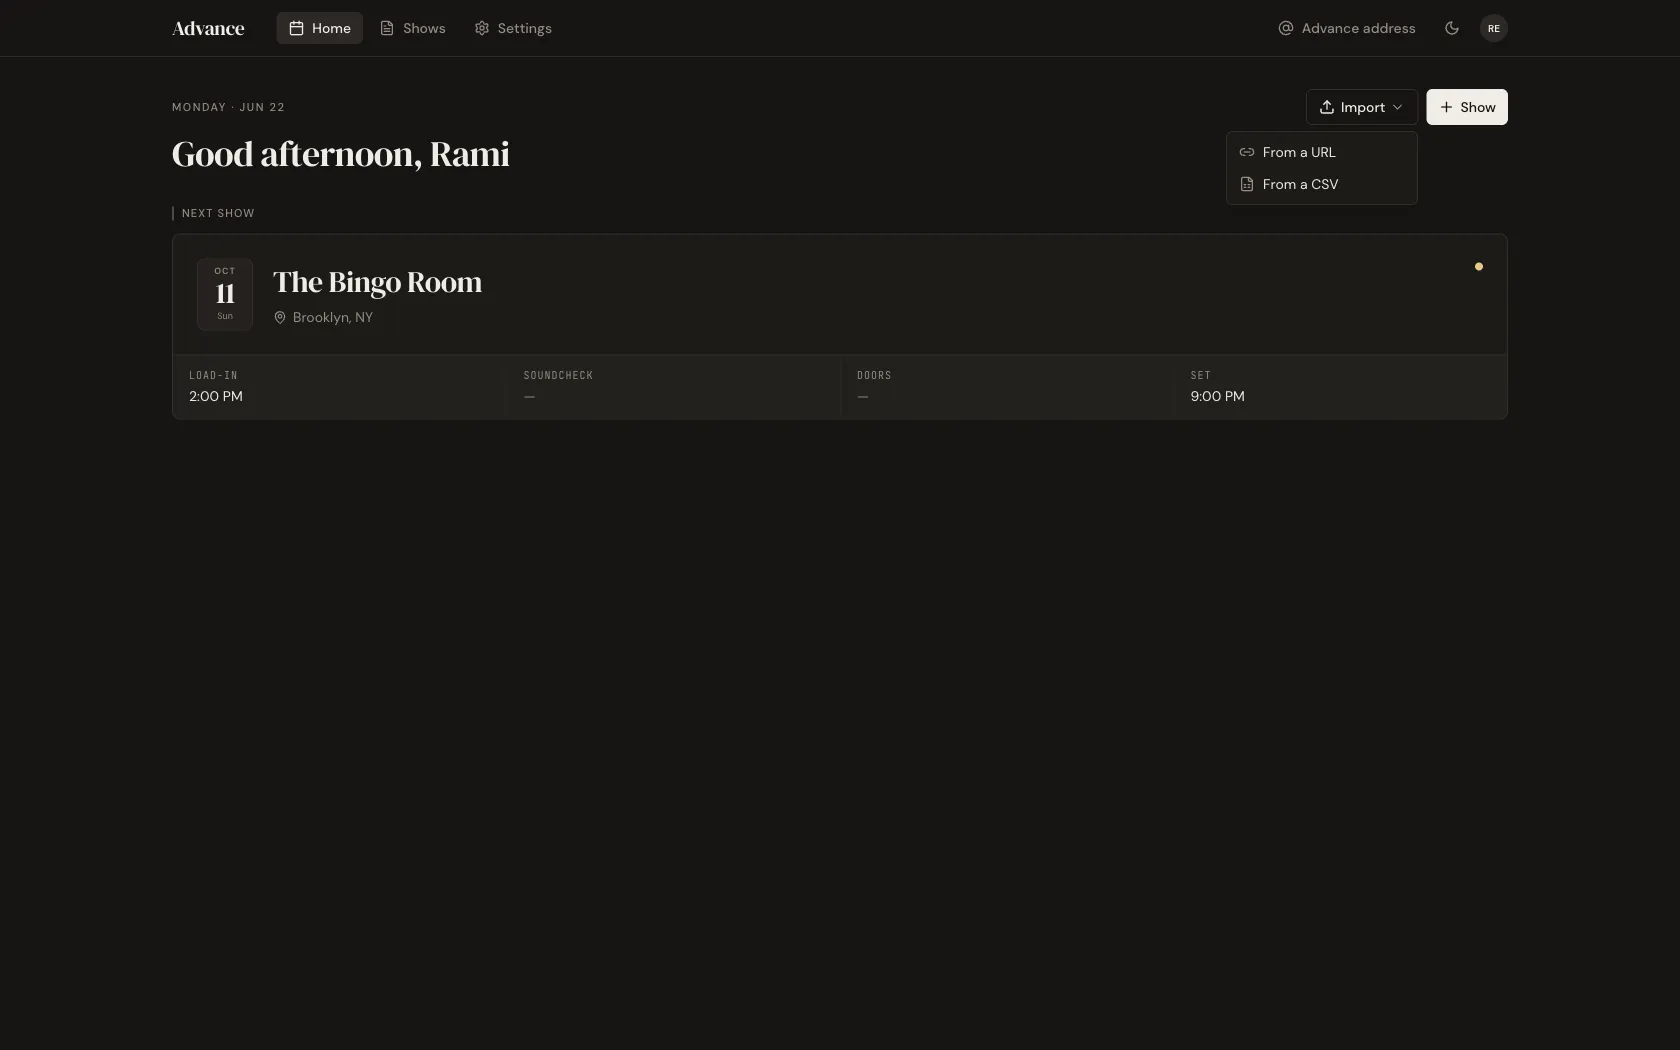Click the MONDAY · JUN 22 date label

tap(228, 107)
